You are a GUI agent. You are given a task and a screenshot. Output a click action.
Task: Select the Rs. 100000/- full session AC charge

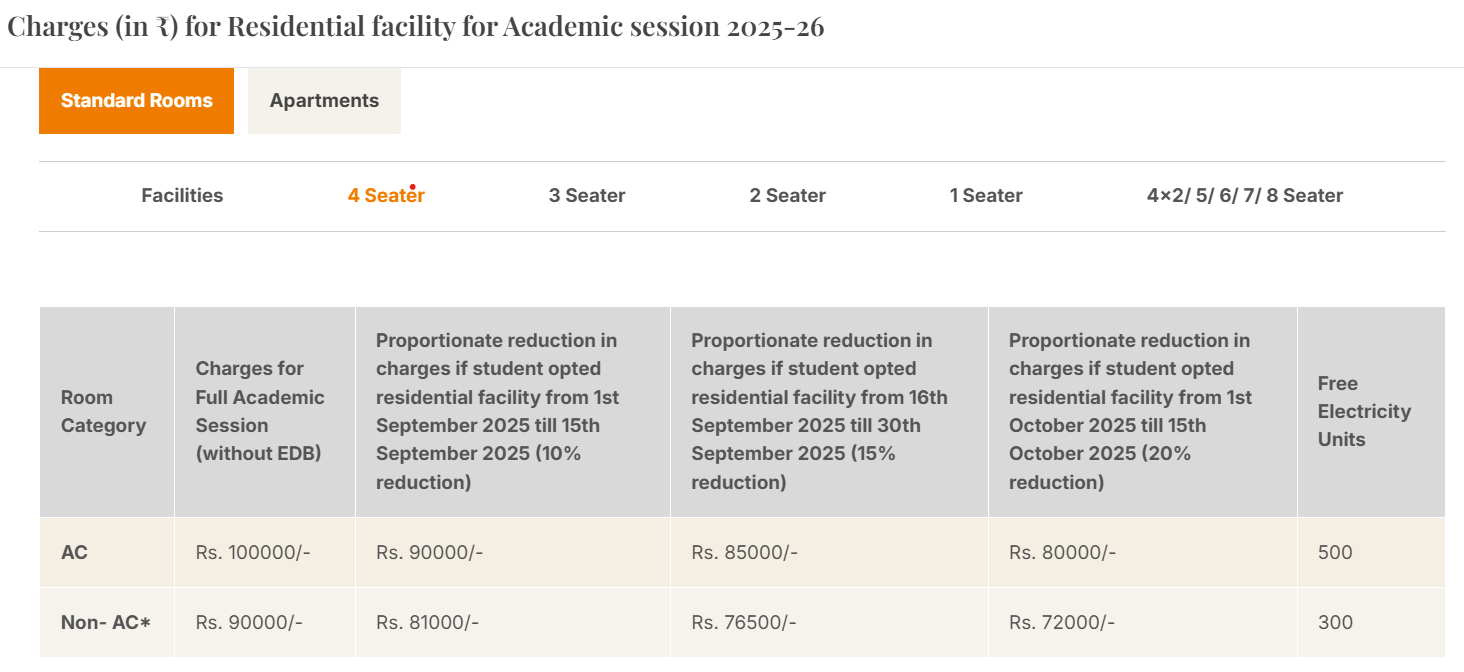click(249, 551)
